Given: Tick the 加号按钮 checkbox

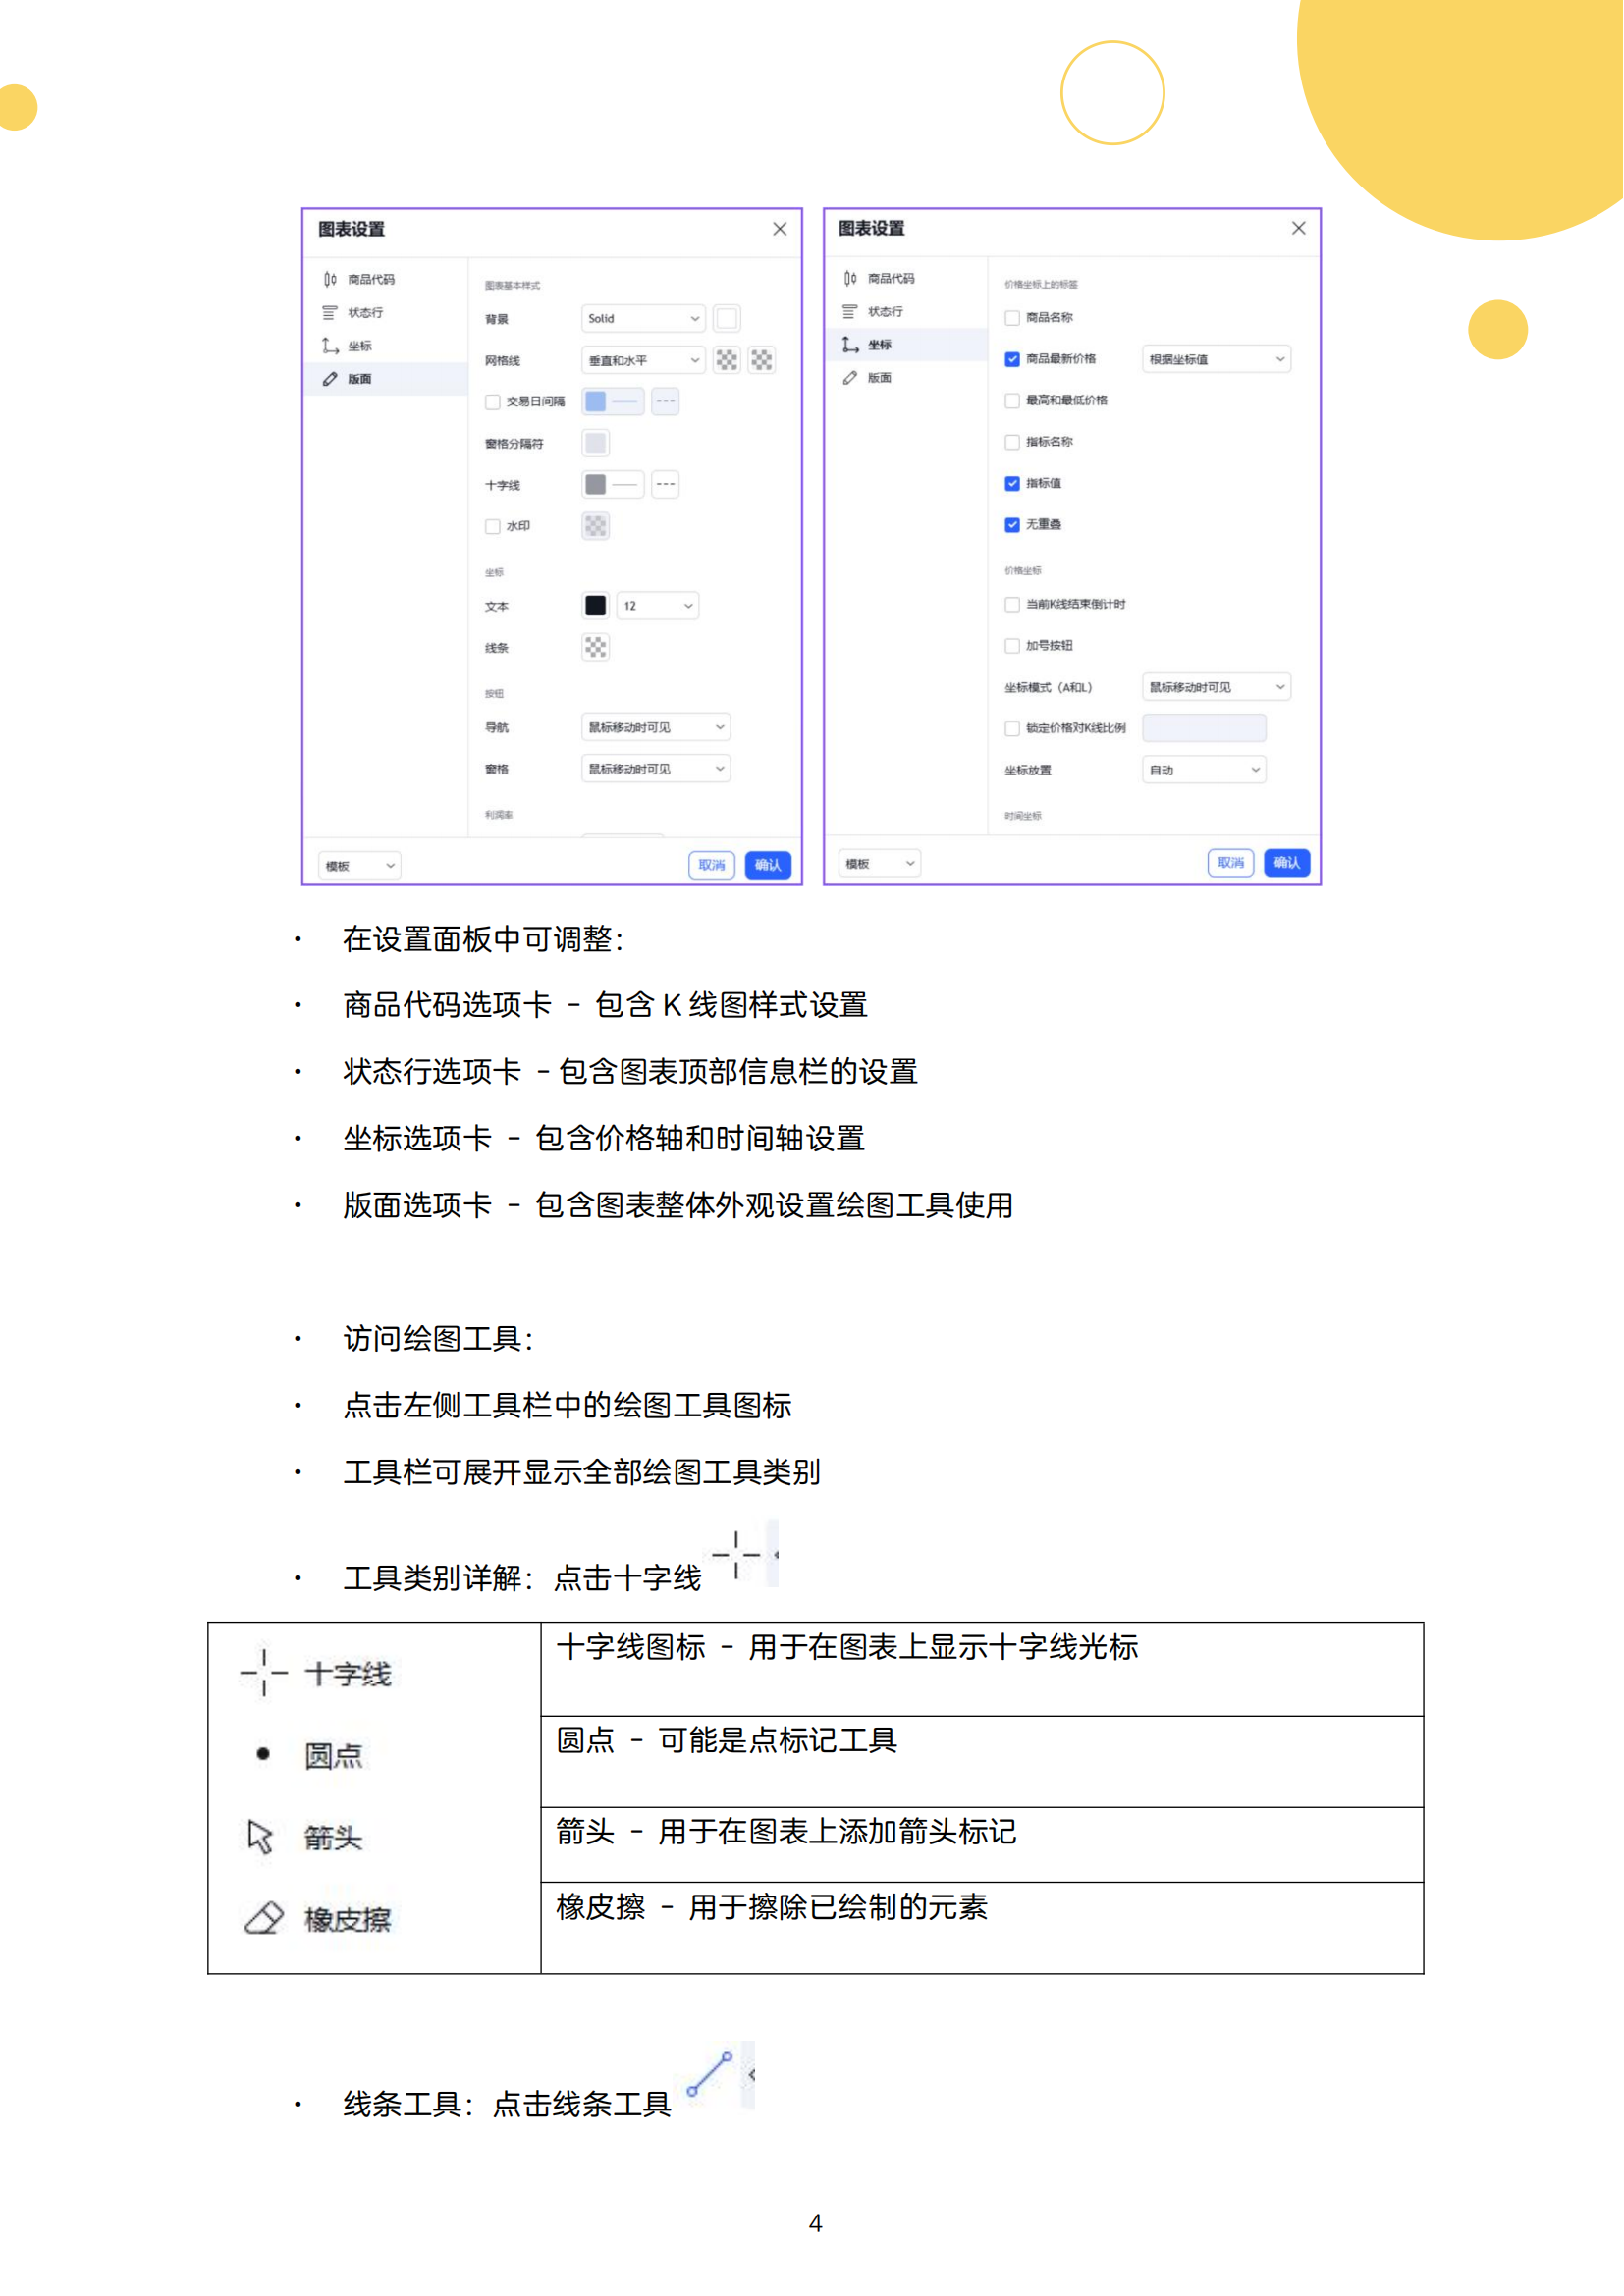Looking at the screenshot, I should [x=1012, y=646].
